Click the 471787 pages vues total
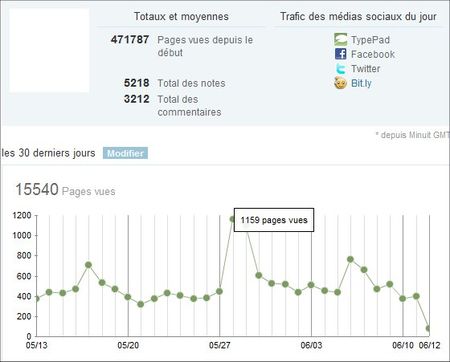 130,40
